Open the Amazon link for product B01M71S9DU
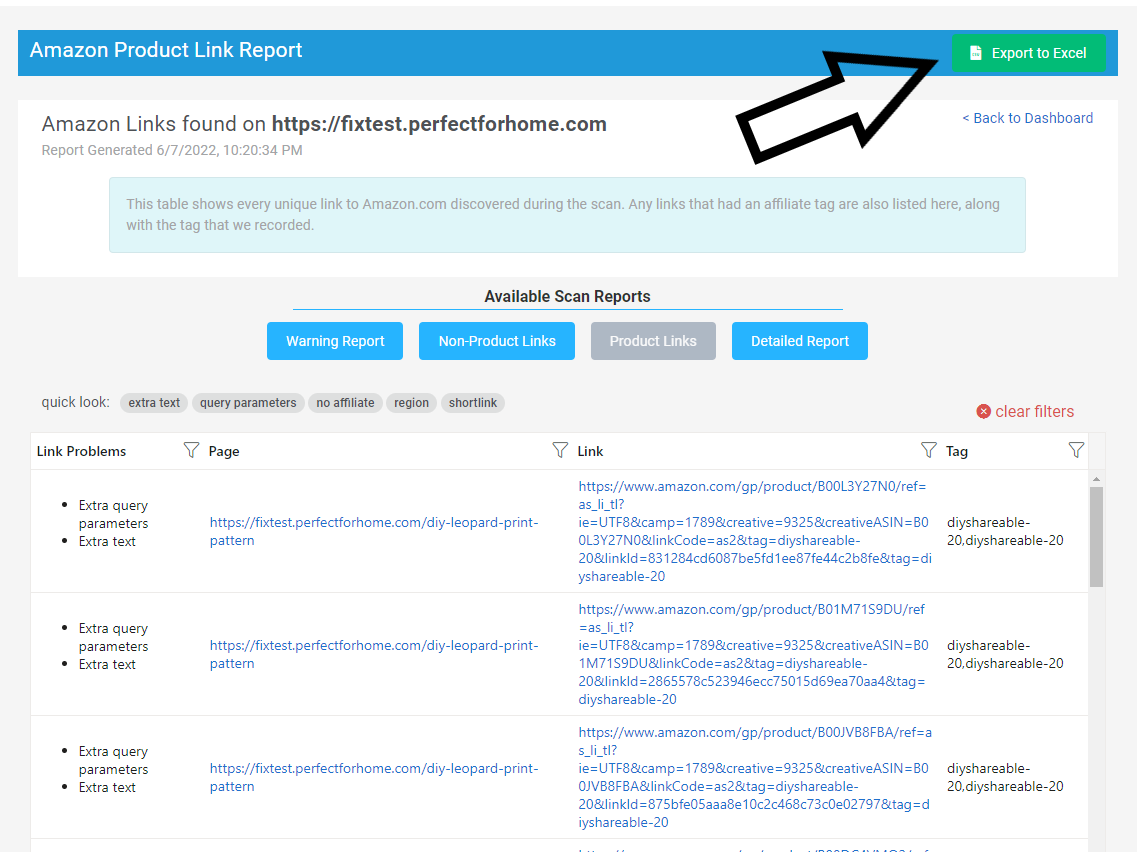This screenshot has height=852, width=1137. coord(754,654)
